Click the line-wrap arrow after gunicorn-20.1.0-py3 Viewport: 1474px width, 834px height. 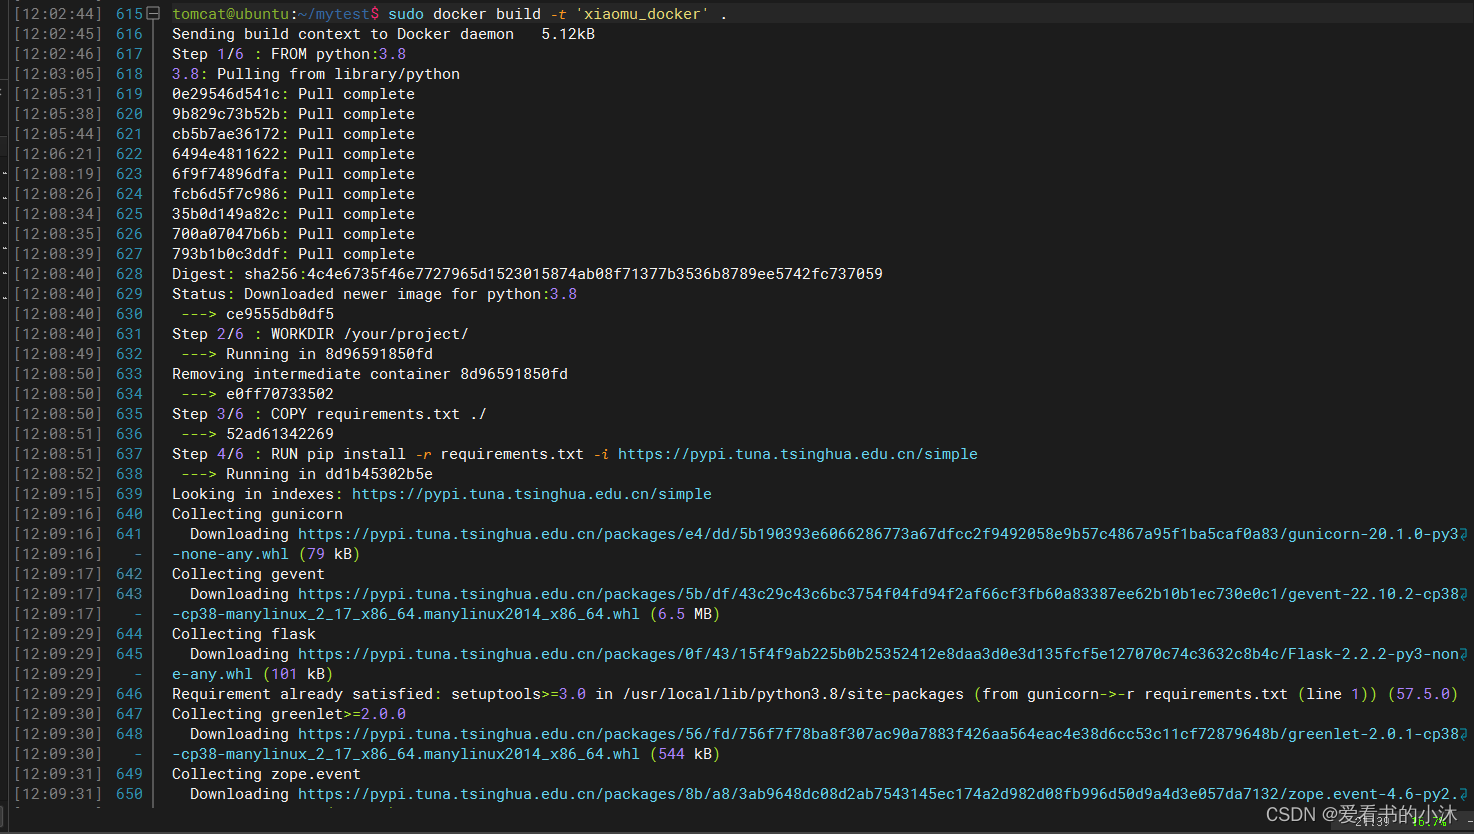pos(1464,534)
